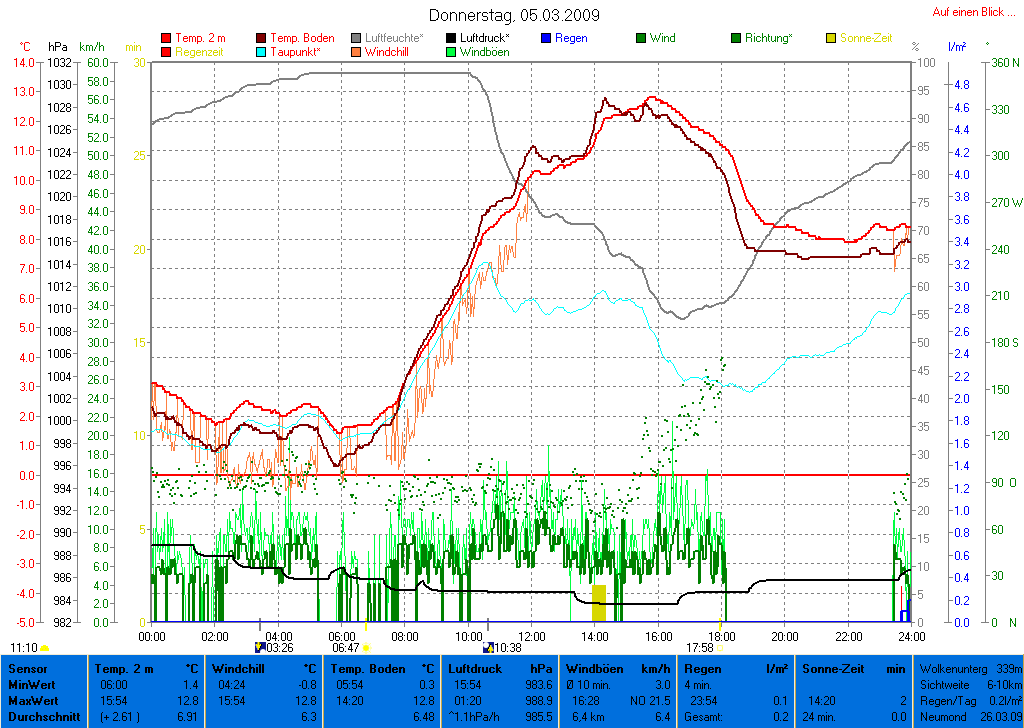
Task: Select the gray Luftfeuchte legend square
Action: (357, 38)
